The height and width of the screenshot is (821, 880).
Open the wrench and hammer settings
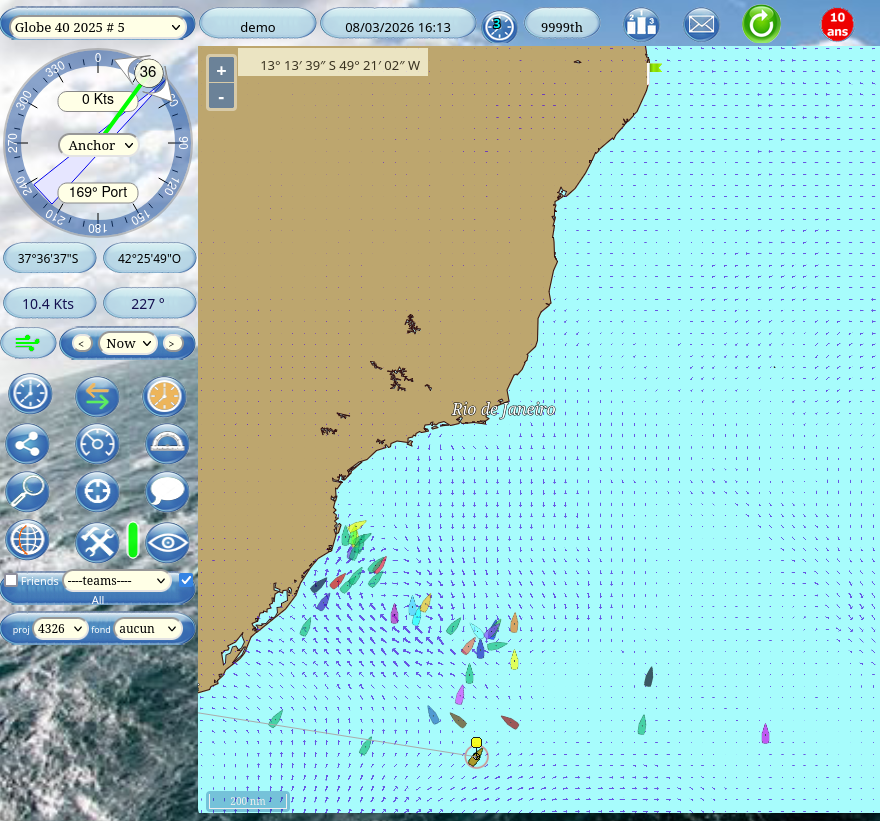tap(98, 541)
